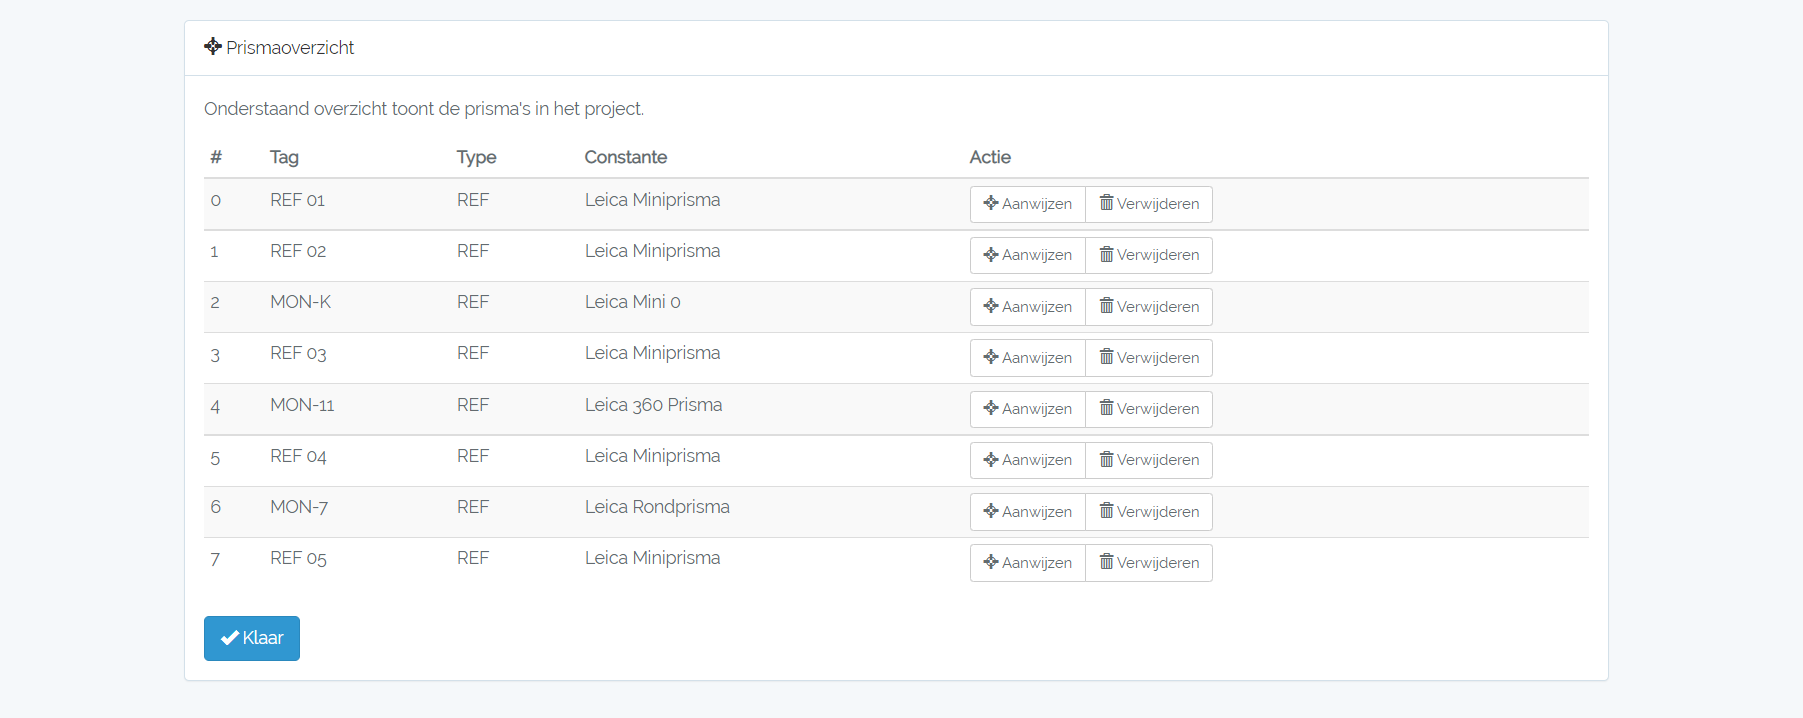This screenshot has height=718, width=1803.
Task: Select the 'REF 01' tag cell
Action: point(298,200)
